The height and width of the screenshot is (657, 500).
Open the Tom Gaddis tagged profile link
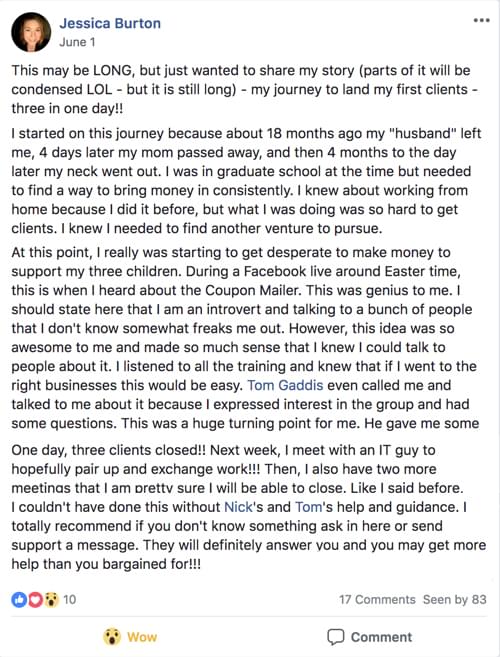pyautogui.click(x=285, y=385)
